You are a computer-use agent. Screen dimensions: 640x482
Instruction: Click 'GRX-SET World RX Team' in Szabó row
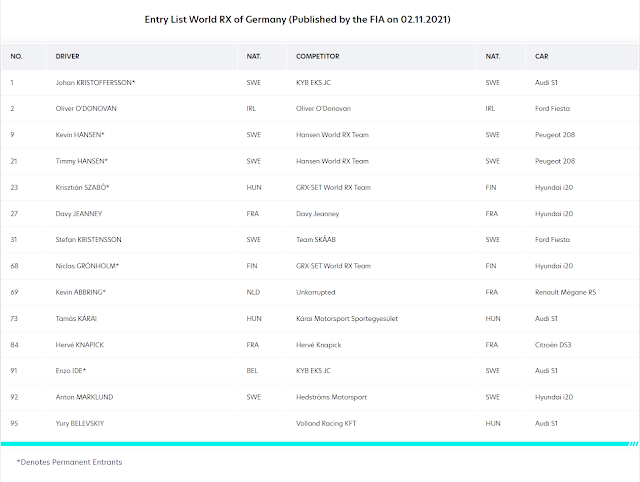333,187
